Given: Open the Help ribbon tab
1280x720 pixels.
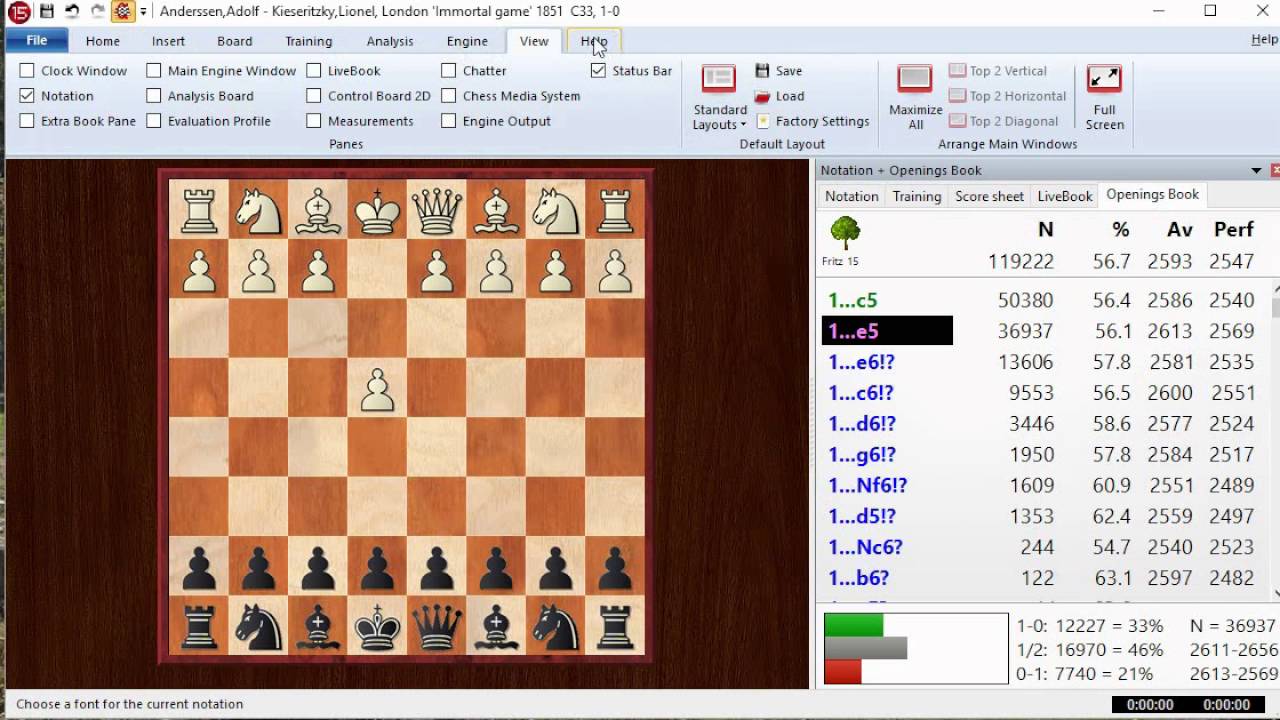Looking at the screenshot, I should [x=594, y=41].
